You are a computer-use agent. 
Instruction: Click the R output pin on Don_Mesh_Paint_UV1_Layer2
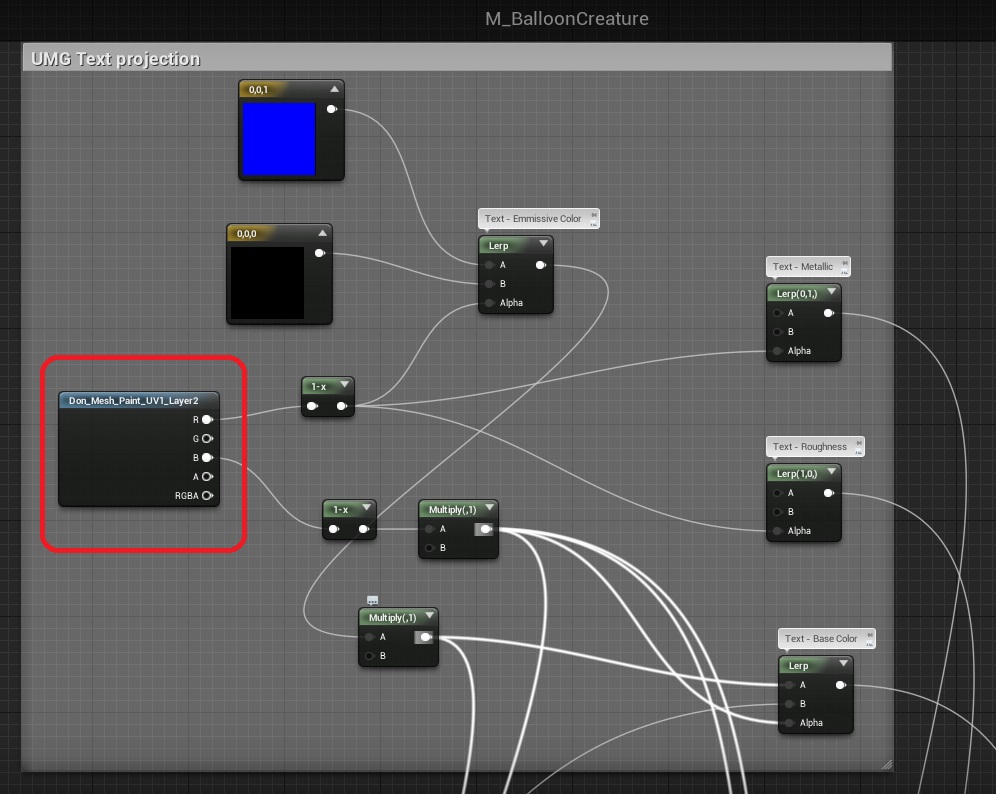click(207, 419)
